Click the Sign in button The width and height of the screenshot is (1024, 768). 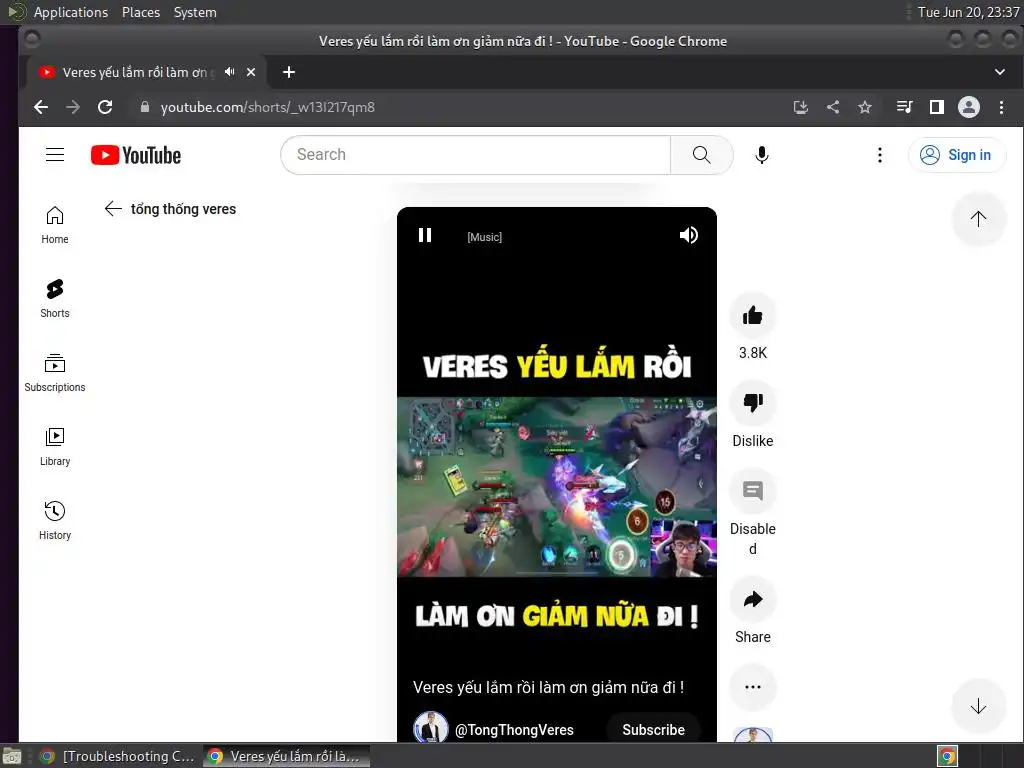956,155
